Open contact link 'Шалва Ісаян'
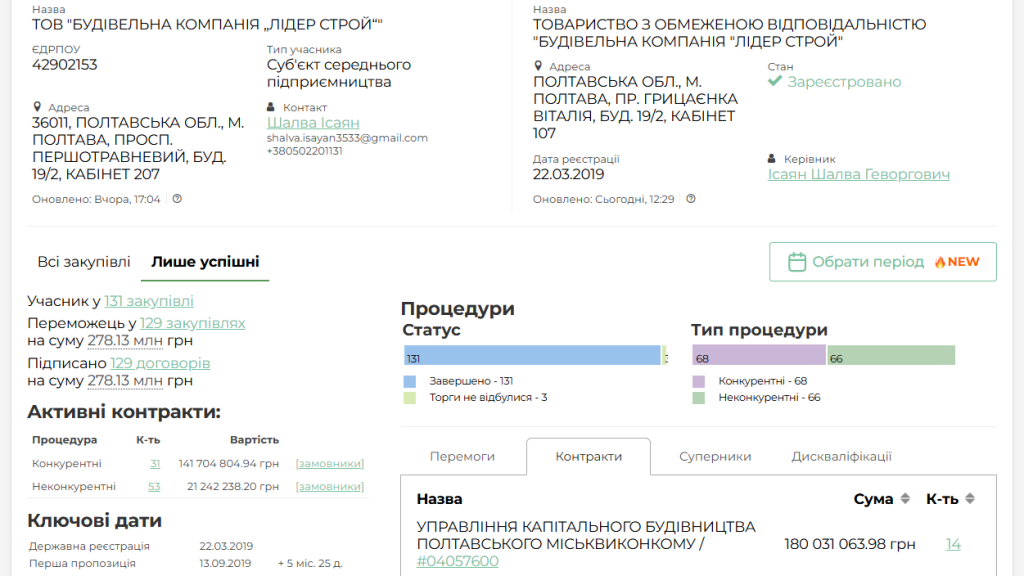The height and width of the screenshot is (576, 1024). 313,123
